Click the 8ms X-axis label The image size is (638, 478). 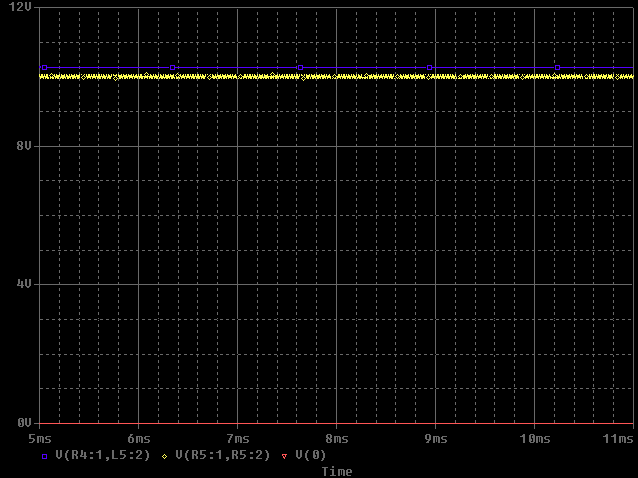point(337,439)
